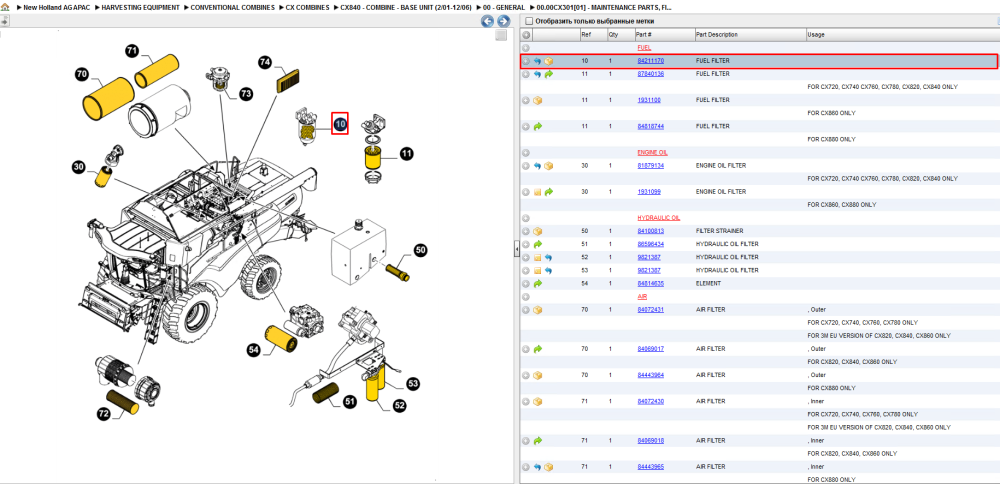This screenshot has height=484, width=1000.
Task: Navigate to previous illustration with back arrow
Action: [x=487, y=21]
